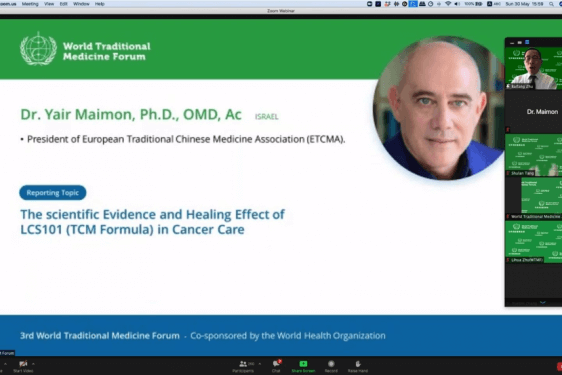Click the battery 100% indicator
Viewport: 562px width, 375px height.
[x=473, y=4]
